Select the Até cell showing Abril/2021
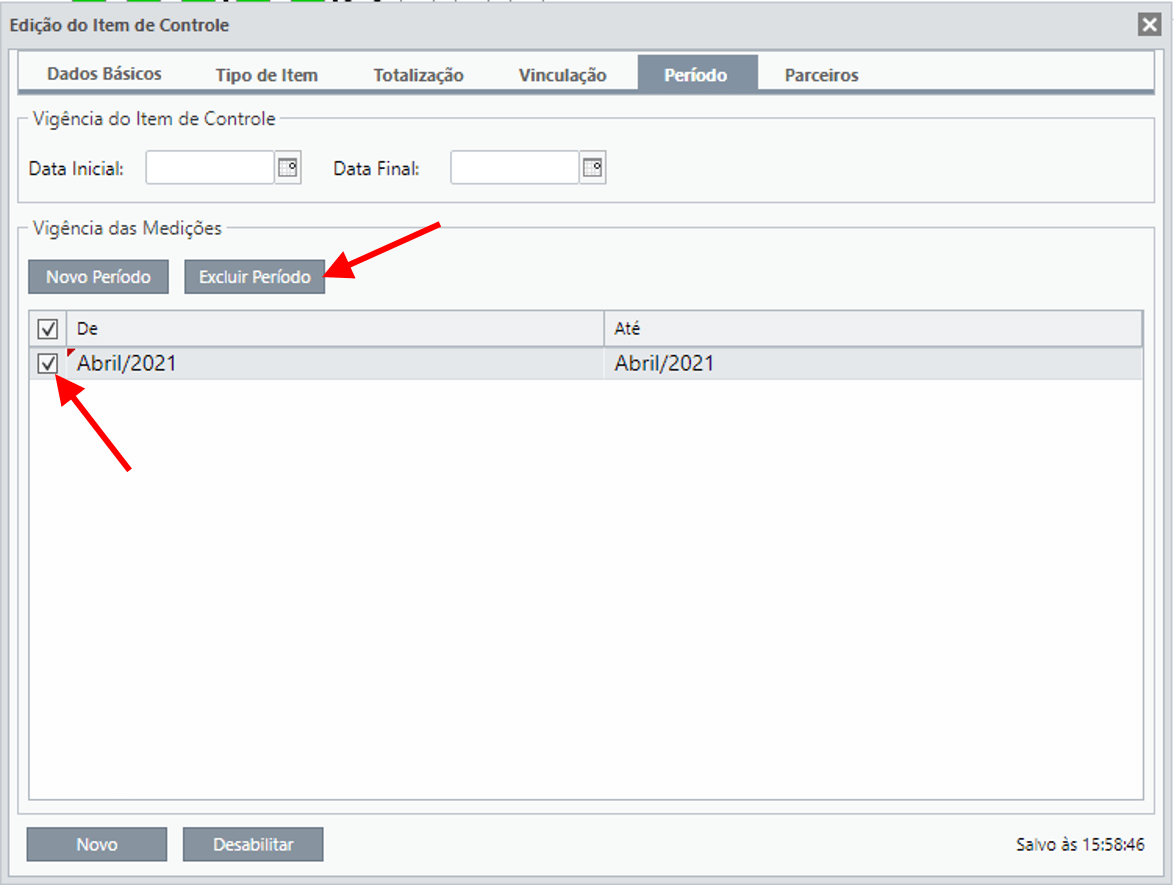Viewport: 1174px width, 885px height. 873,363
